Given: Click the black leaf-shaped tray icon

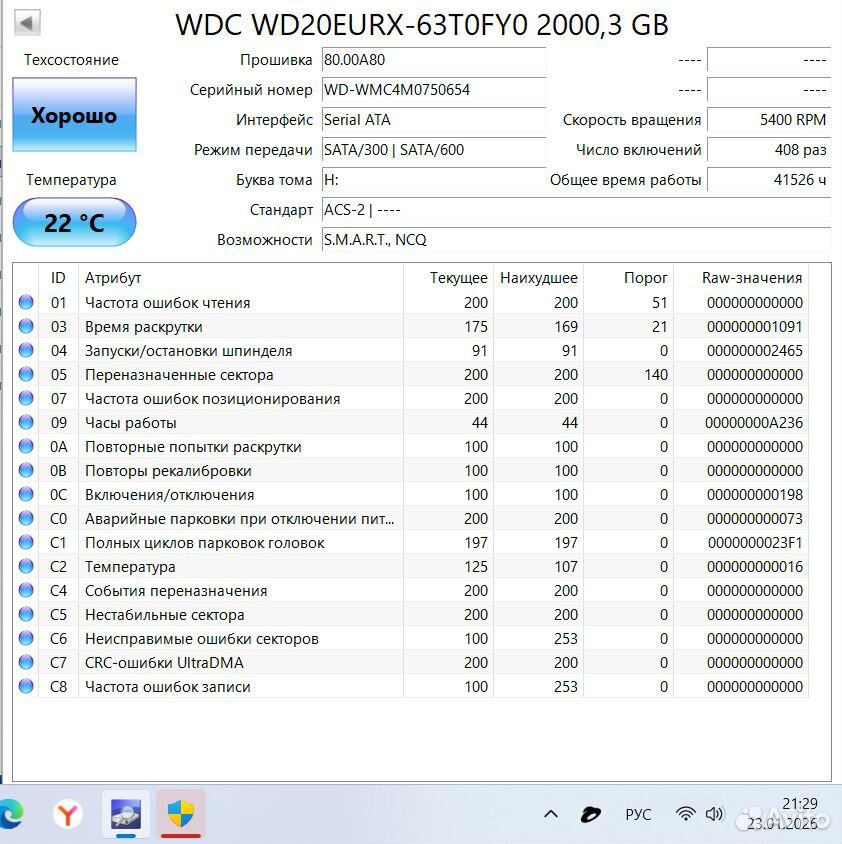Looking at the screenshot, I should [x=591, y=814].
